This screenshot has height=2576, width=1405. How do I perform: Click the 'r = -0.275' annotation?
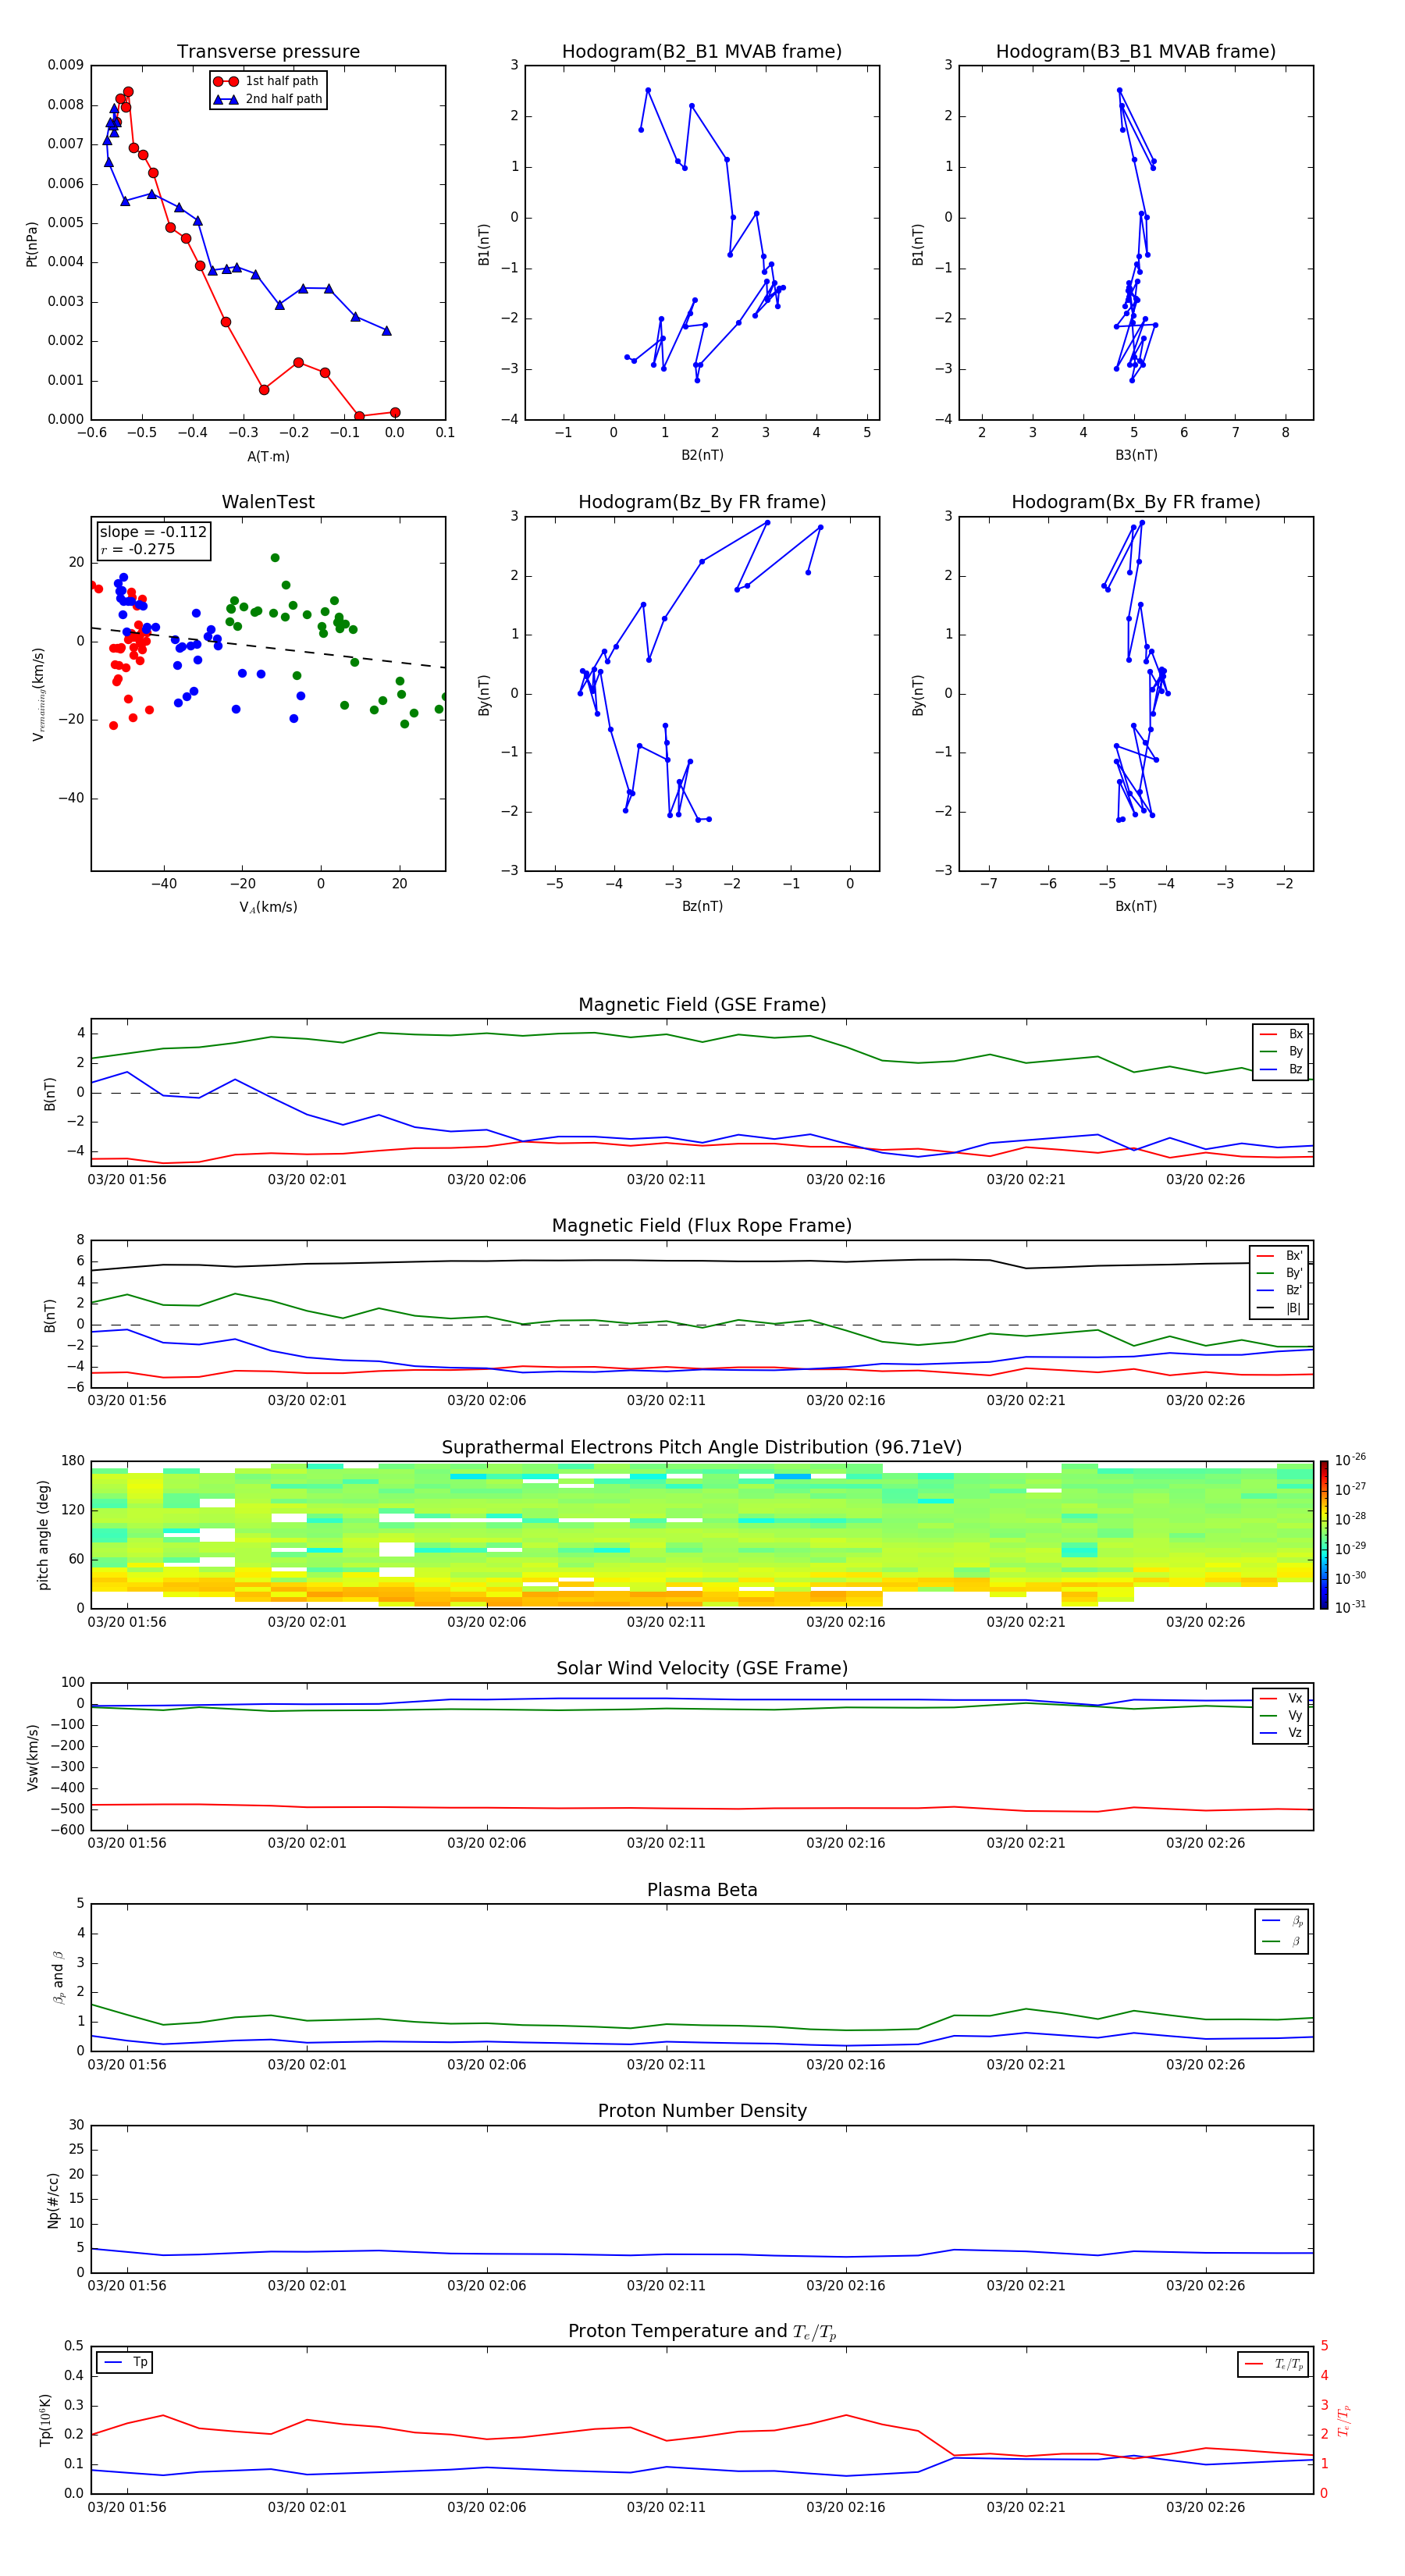point(138,549)
